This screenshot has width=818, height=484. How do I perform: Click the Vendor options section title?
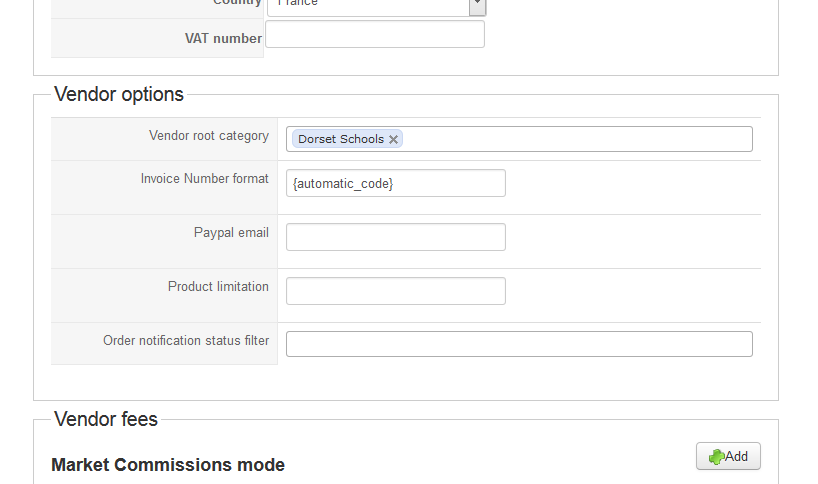click(119, 95)
